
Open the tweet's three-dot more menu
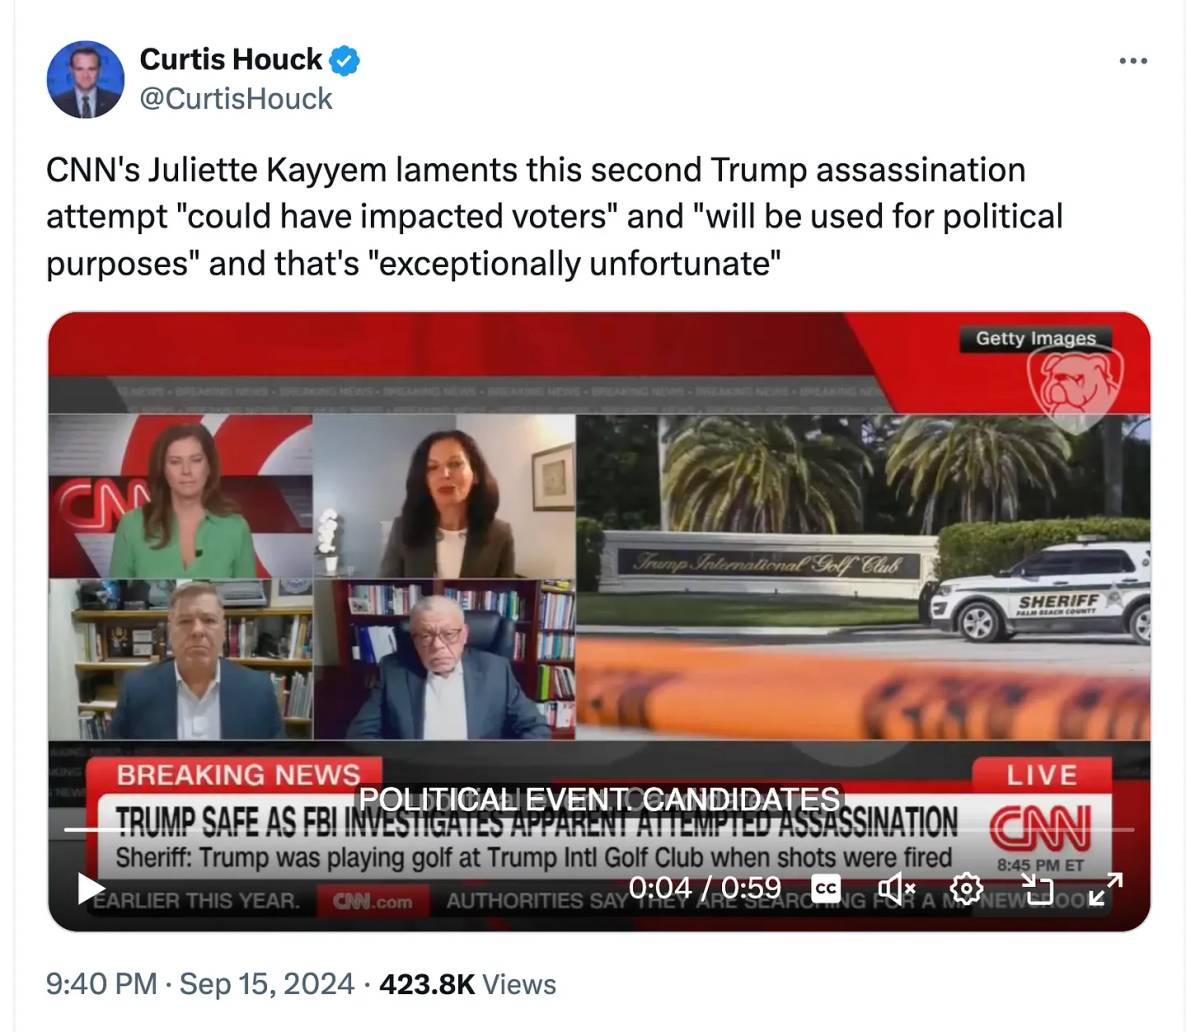pos(1133,62)
